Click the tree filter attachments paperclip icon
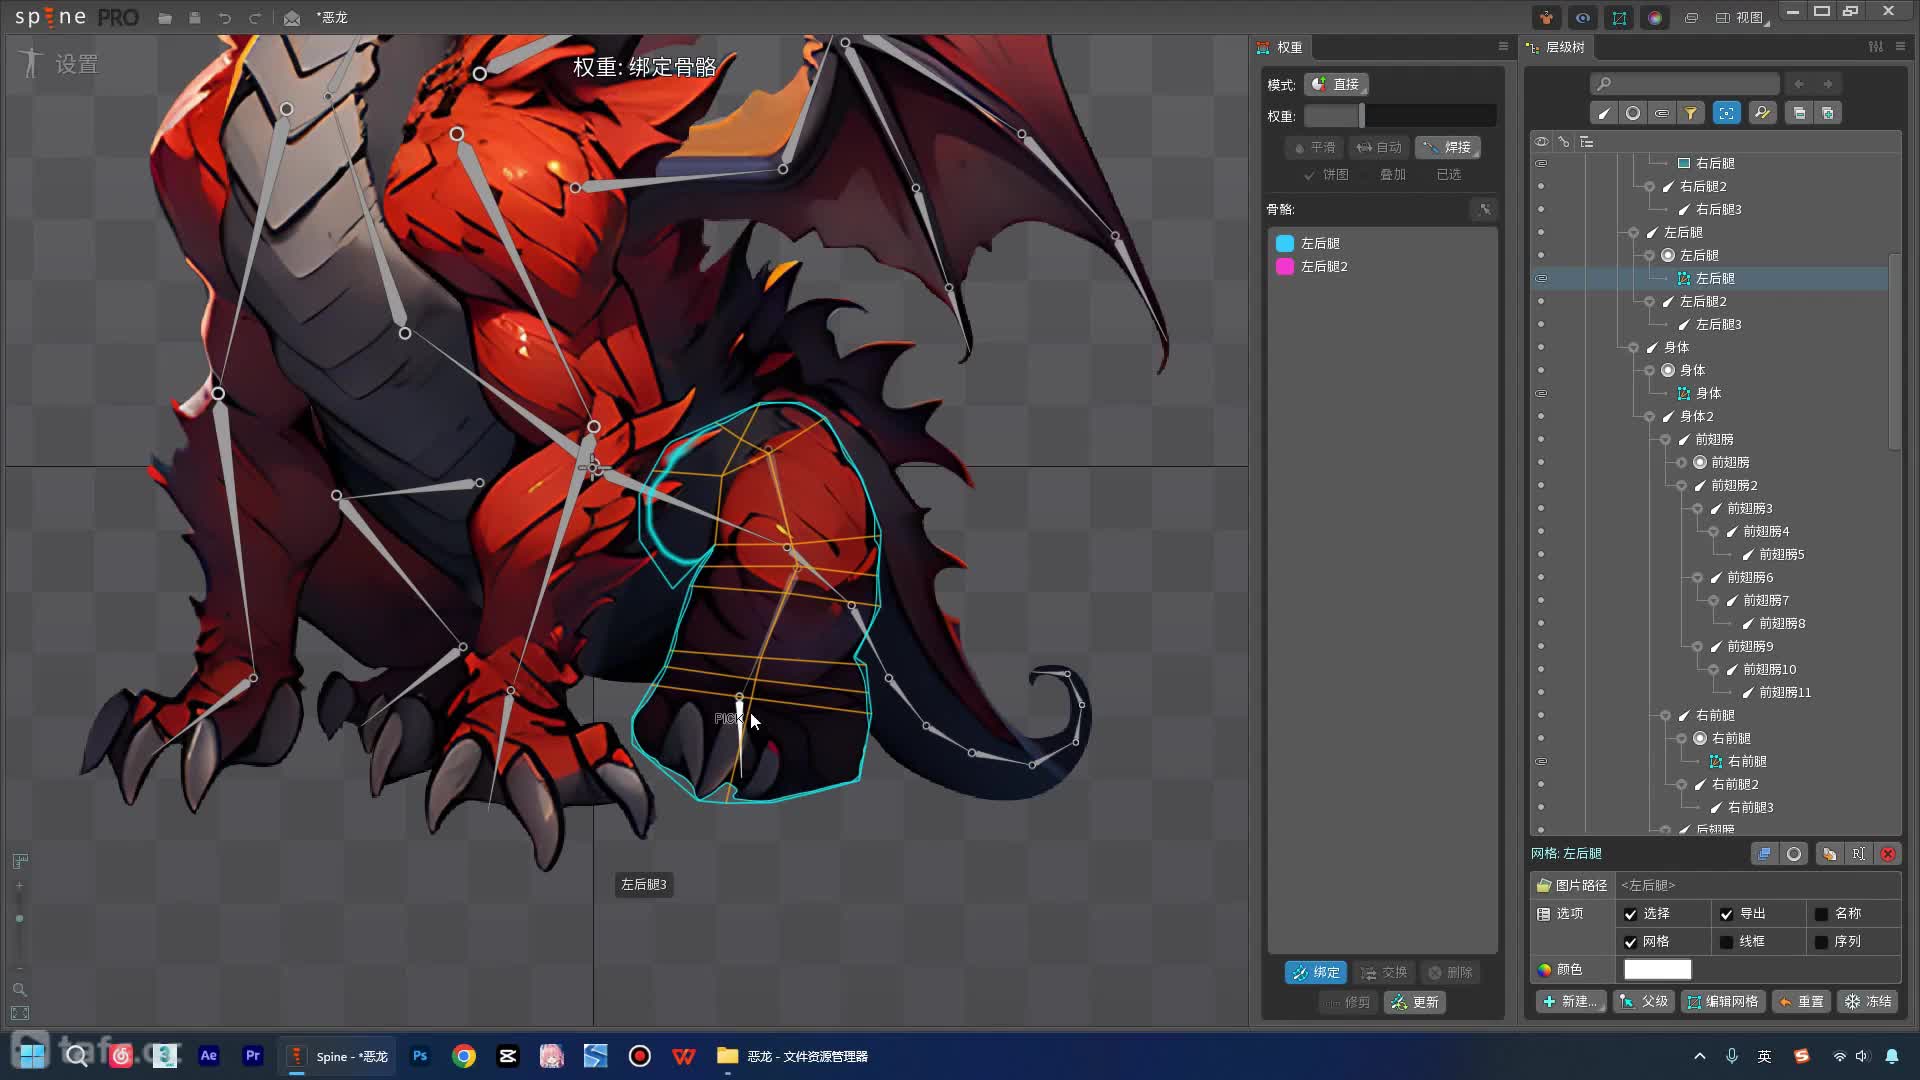This screenshot has width=1920, height=1080. pos(1662,113)
